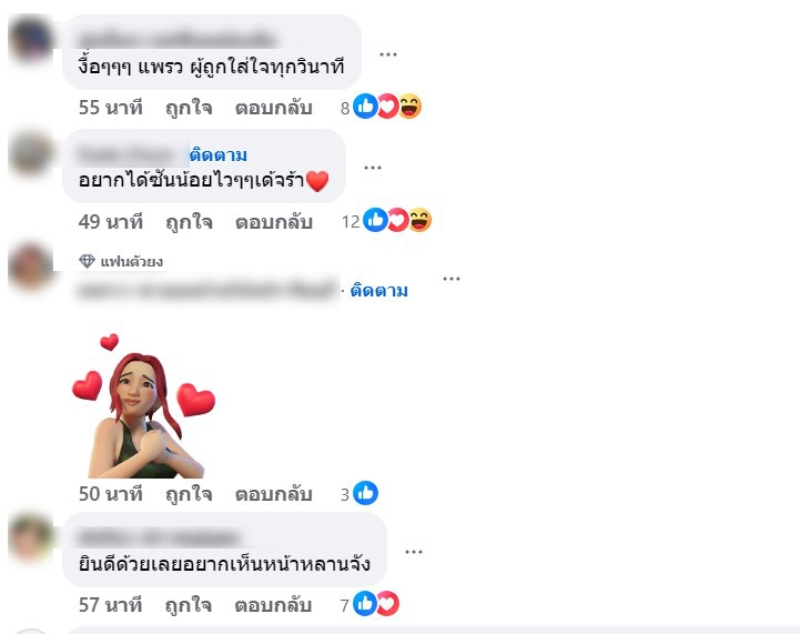Open three-dot menu on the ซันน้อย comment
This screenshot has height=634, width=800.
coord(372,167)
